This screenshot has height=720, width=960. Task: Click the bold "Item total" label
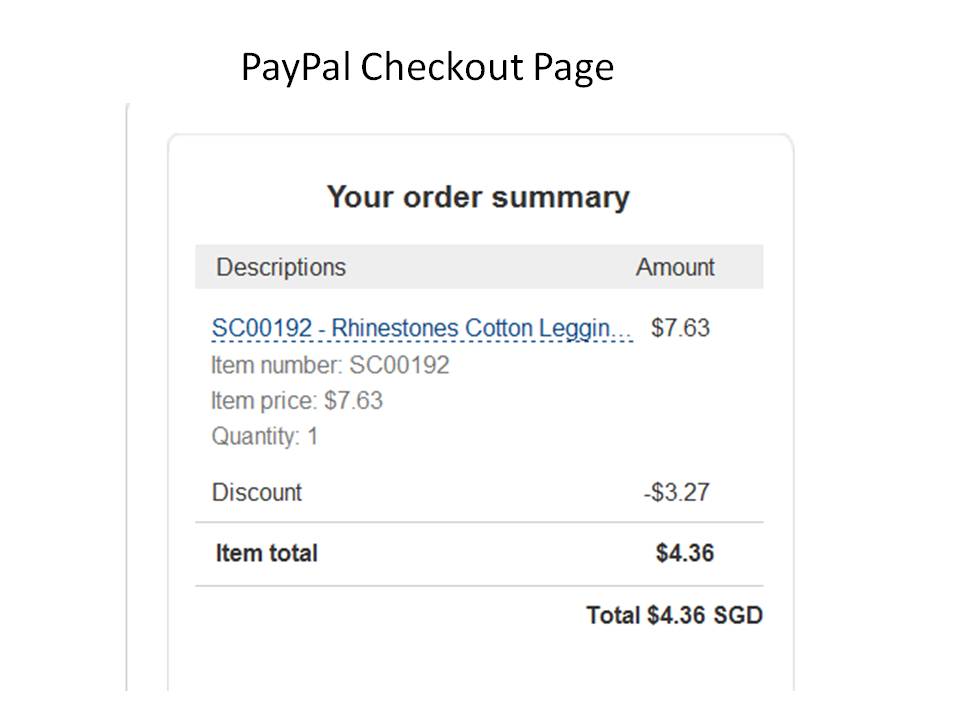click(266, 553)
